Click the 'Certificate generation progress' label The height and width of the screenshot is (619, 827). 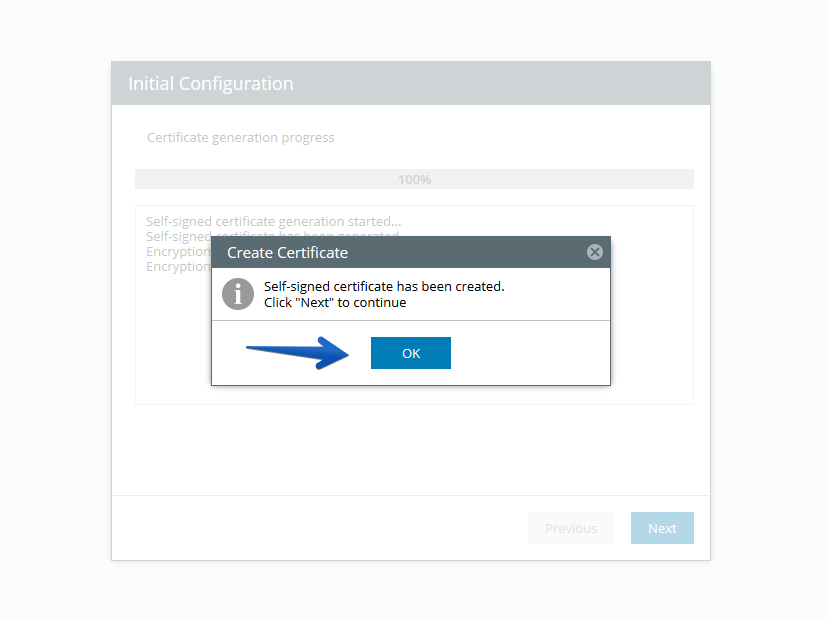241,138
